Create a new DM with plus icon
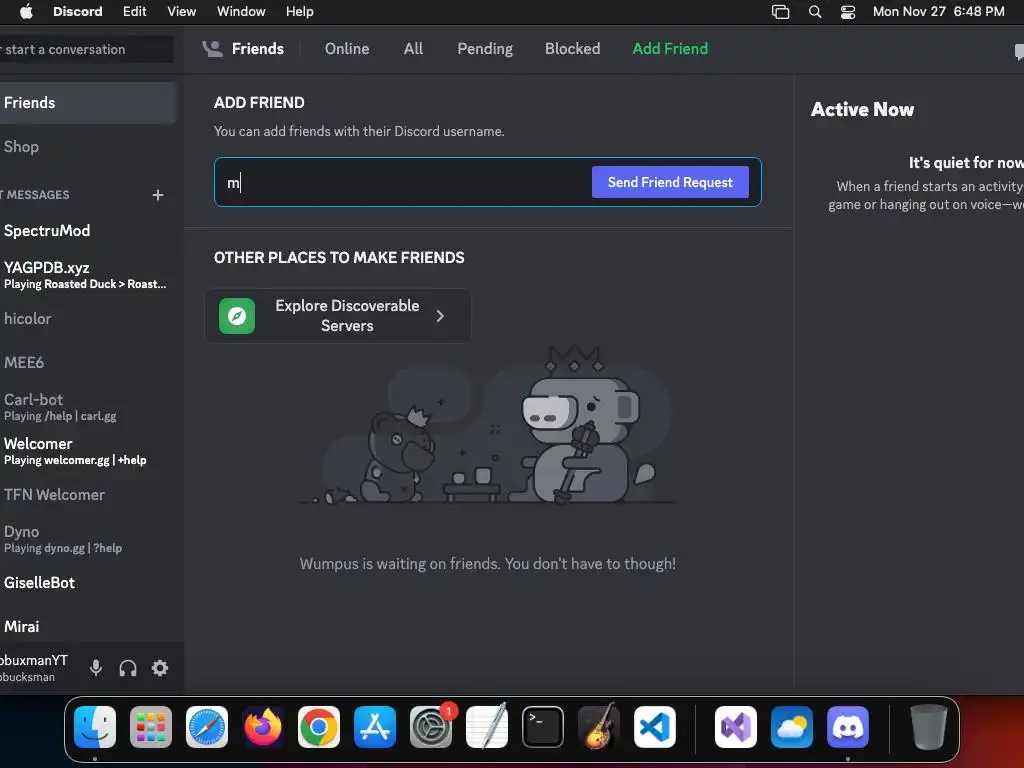This screenshot has width=1024, height=768. pos(157,195)
